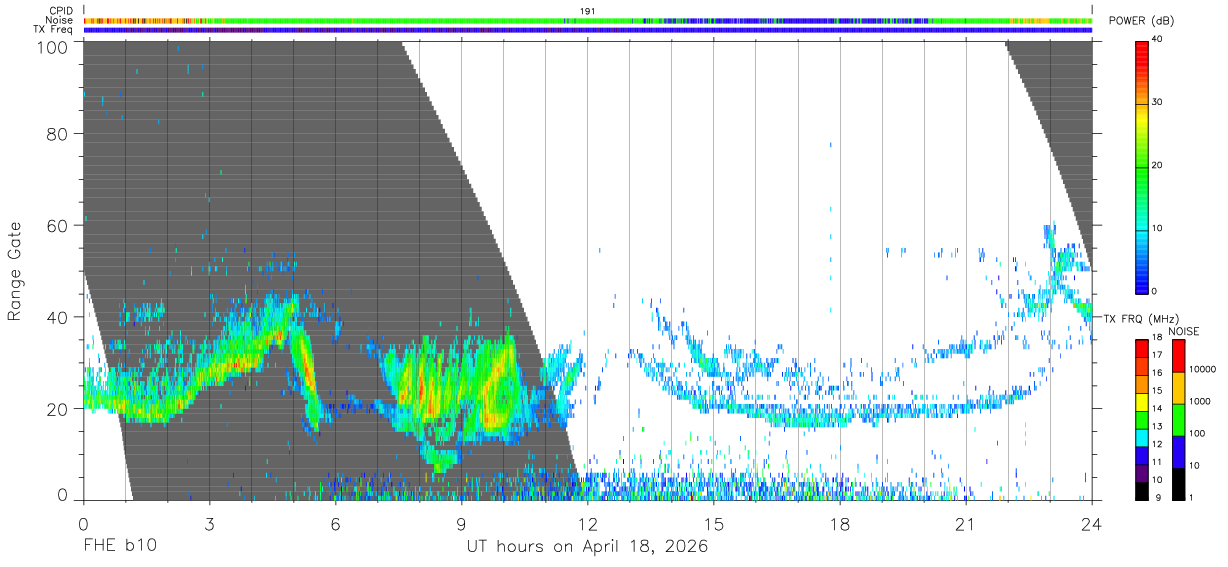This screenshot has height=567, width=1228.
Task: Click the Range Gate axis label '60'
Action: [56, 226]
